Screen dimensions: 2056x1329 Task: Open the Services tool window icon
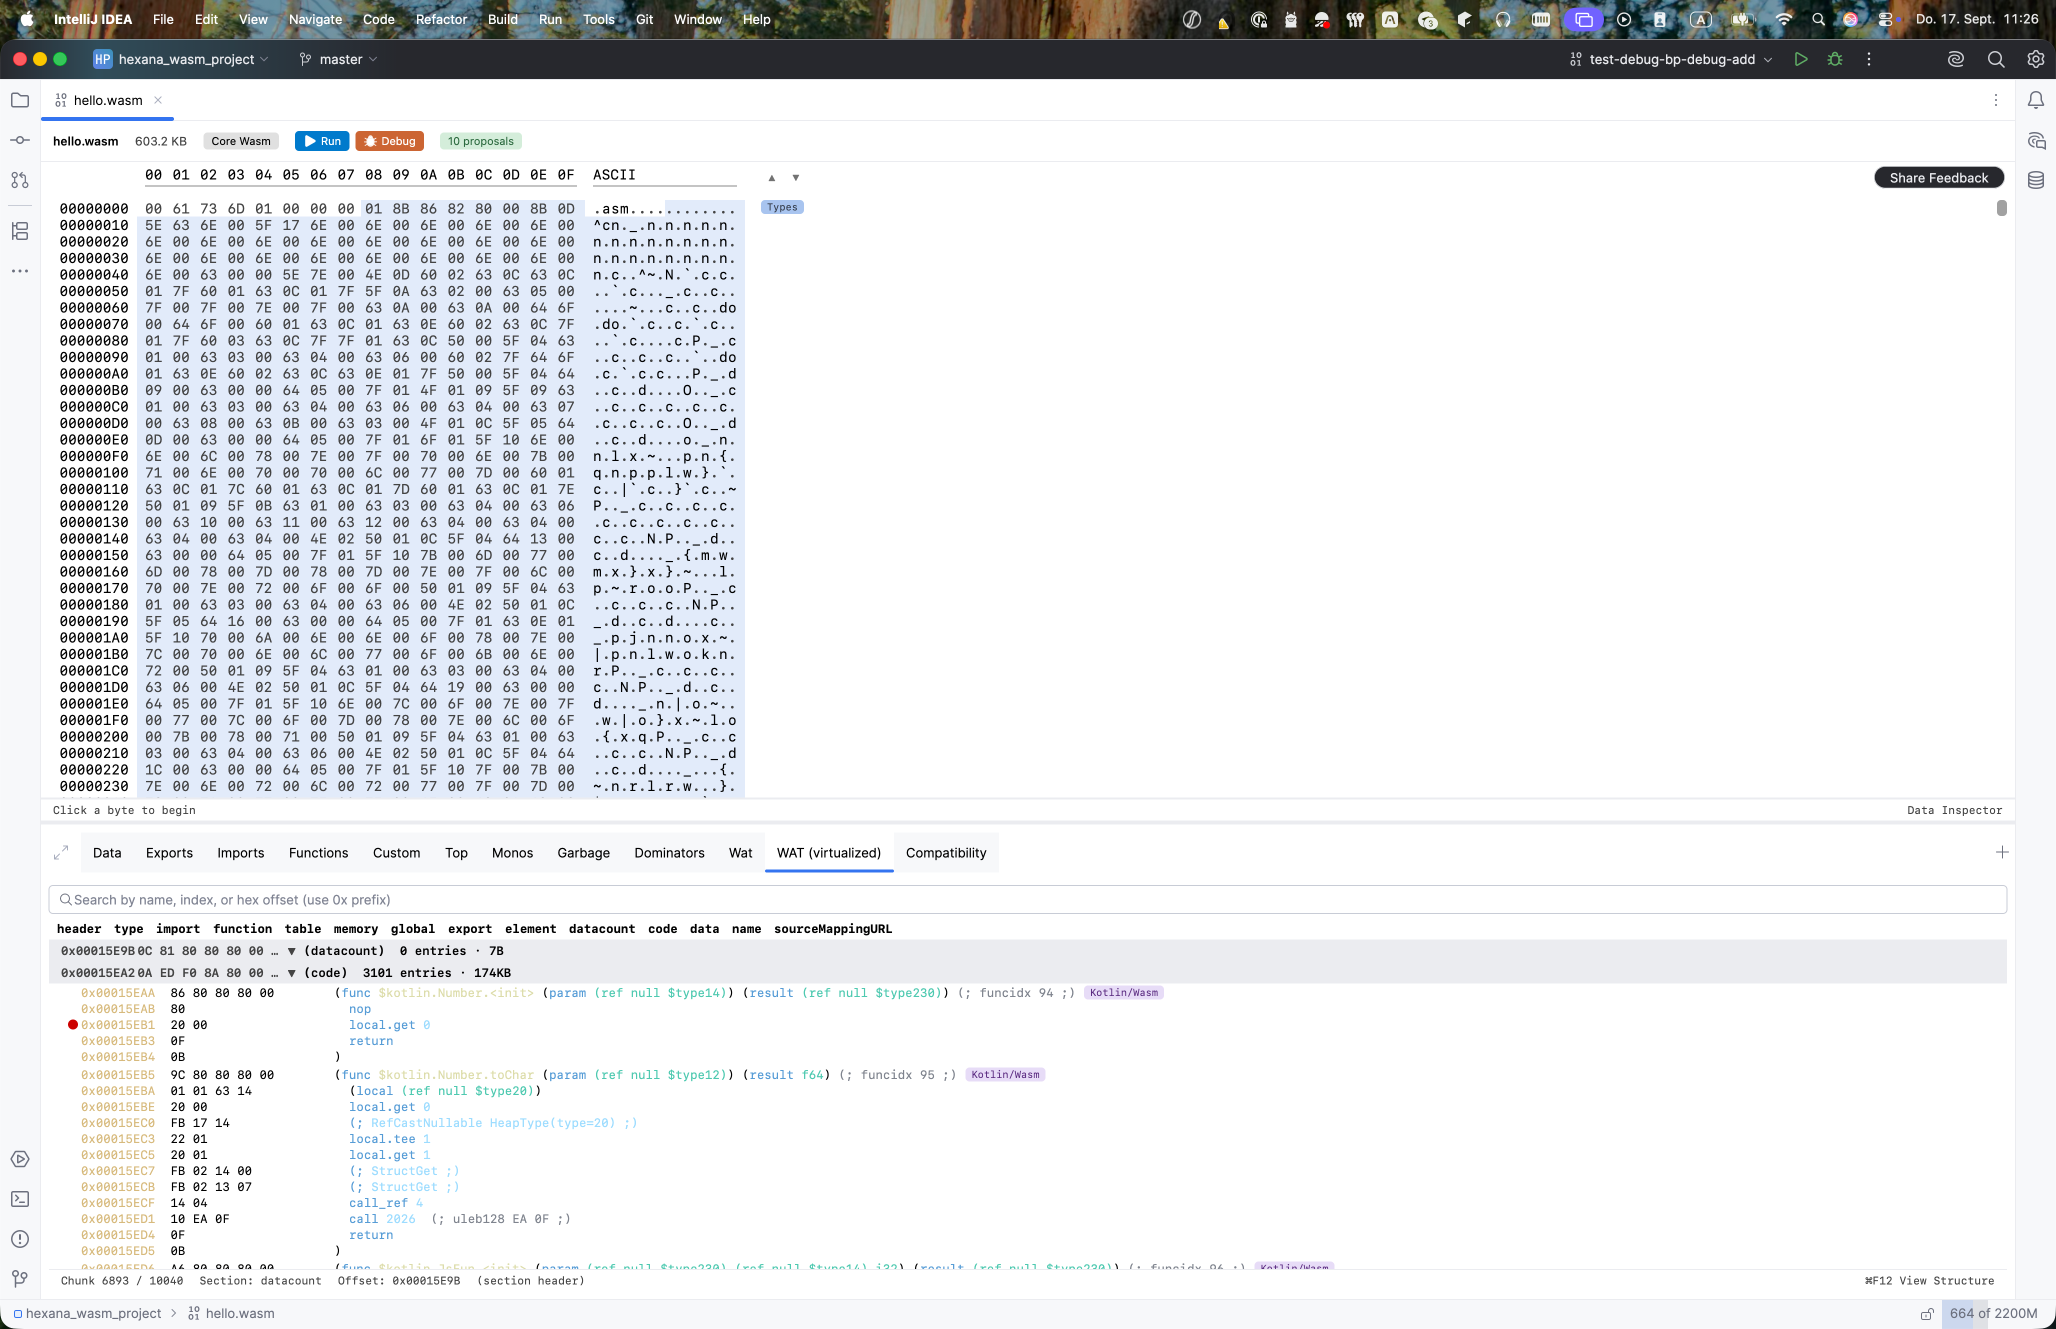click(20, 1159)
